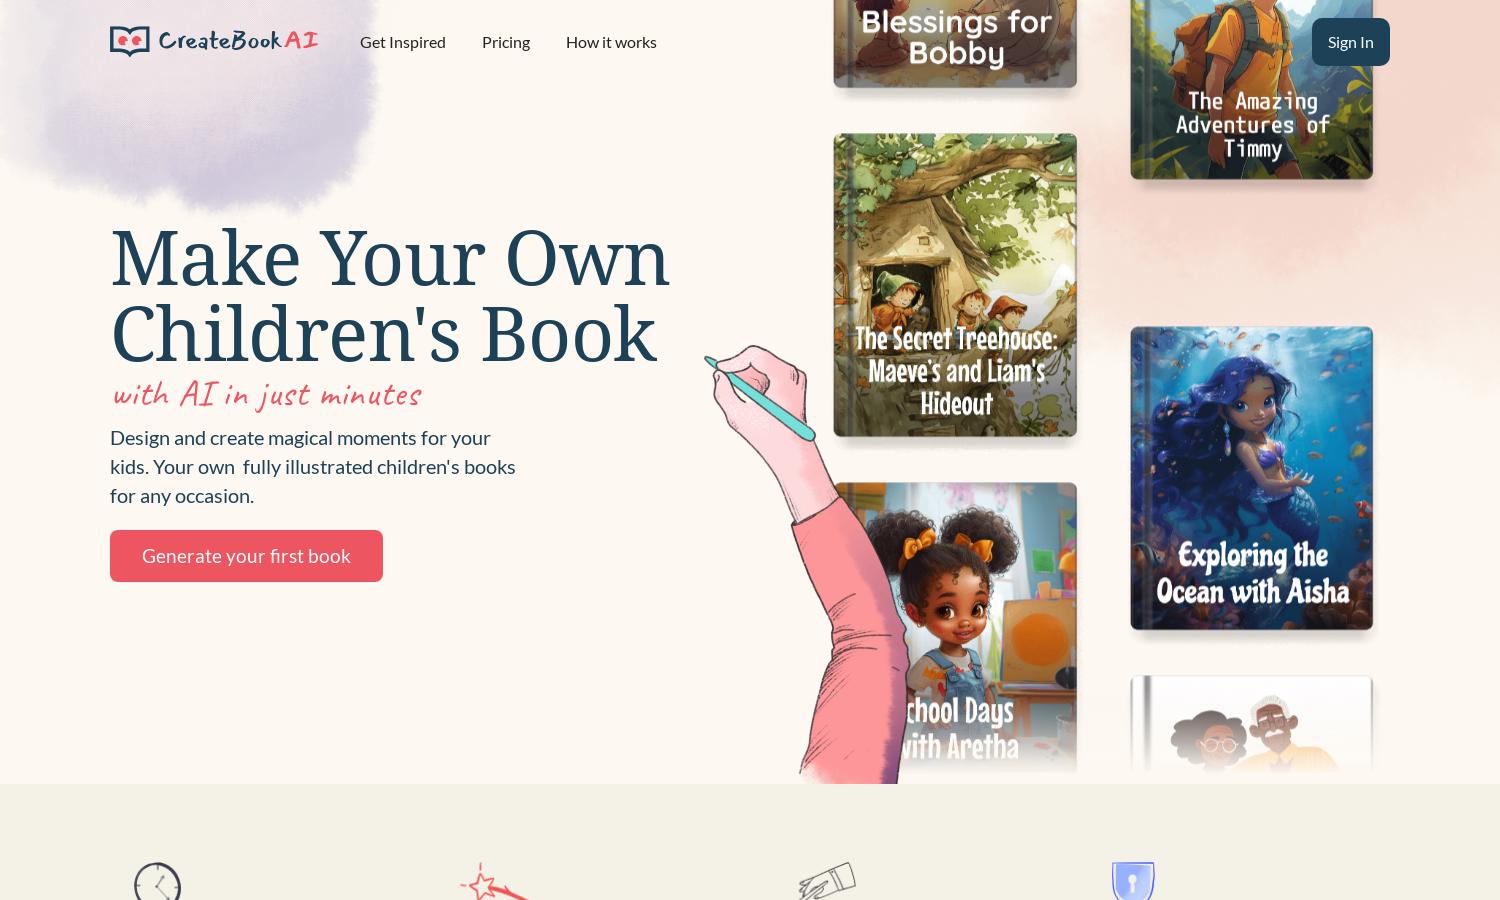Screen dimensions: 1500x900
Task: Click the Sign In button
Action: tap(1350, 42)
